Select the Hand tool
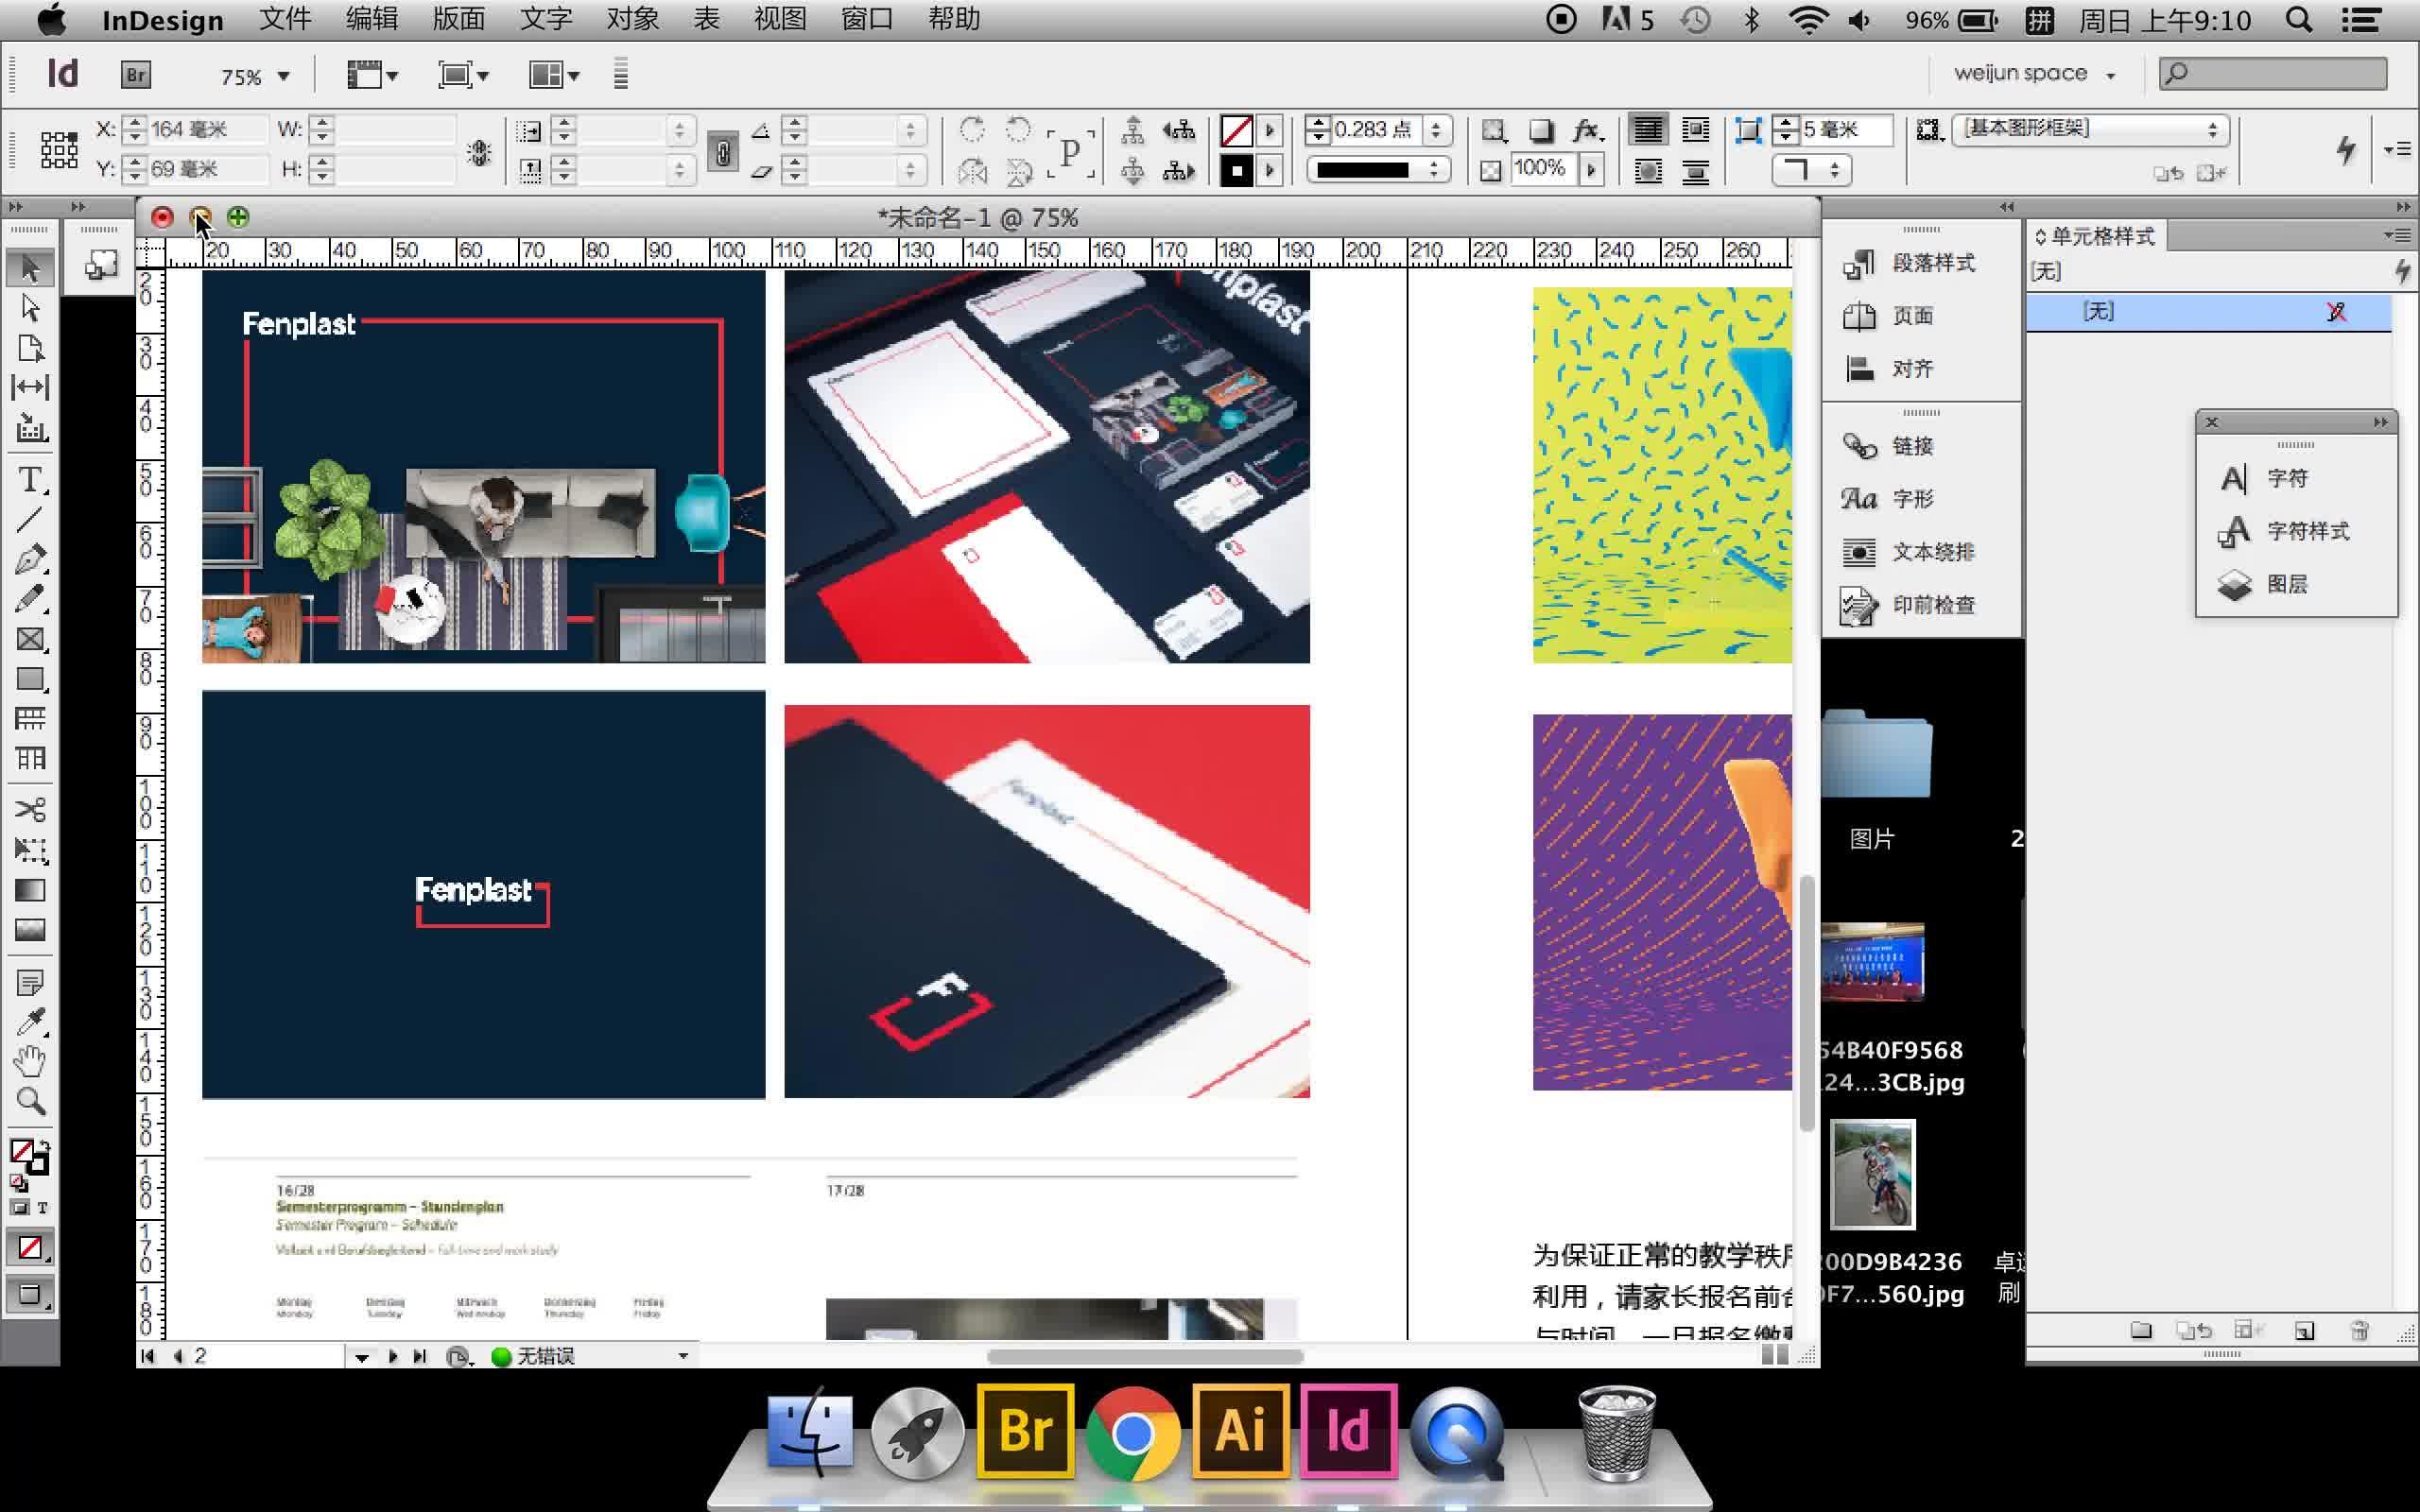 click(30, 1061)
